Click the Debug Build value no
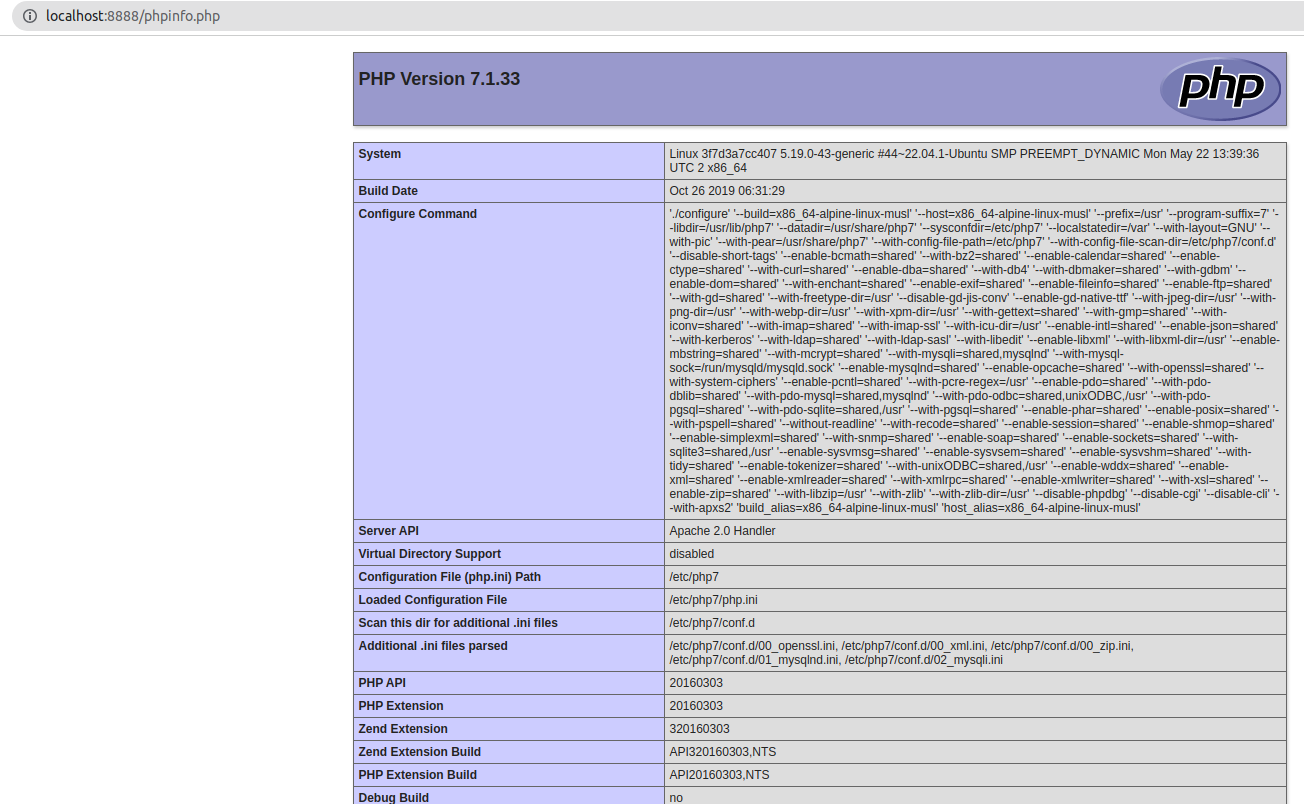This screenshot has height=804, width=1304. (676, 798)
